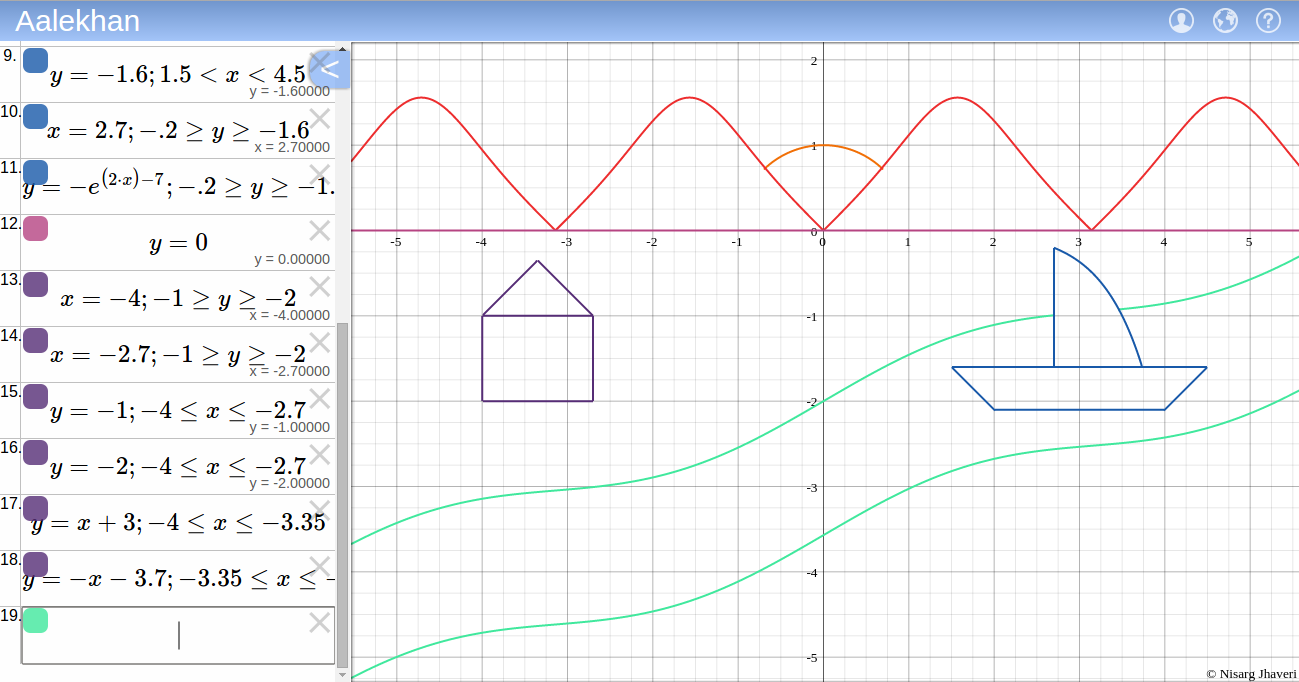The width and height of the screenshot is (1299, 682).
Task: Open the globe language icon
Action: coord(1225,21)
